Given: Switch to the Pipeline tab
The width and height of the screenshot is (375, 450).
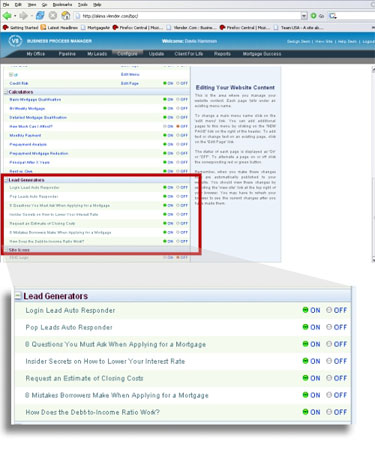Looking at the screenshot, I should click(x=67, y=54).
